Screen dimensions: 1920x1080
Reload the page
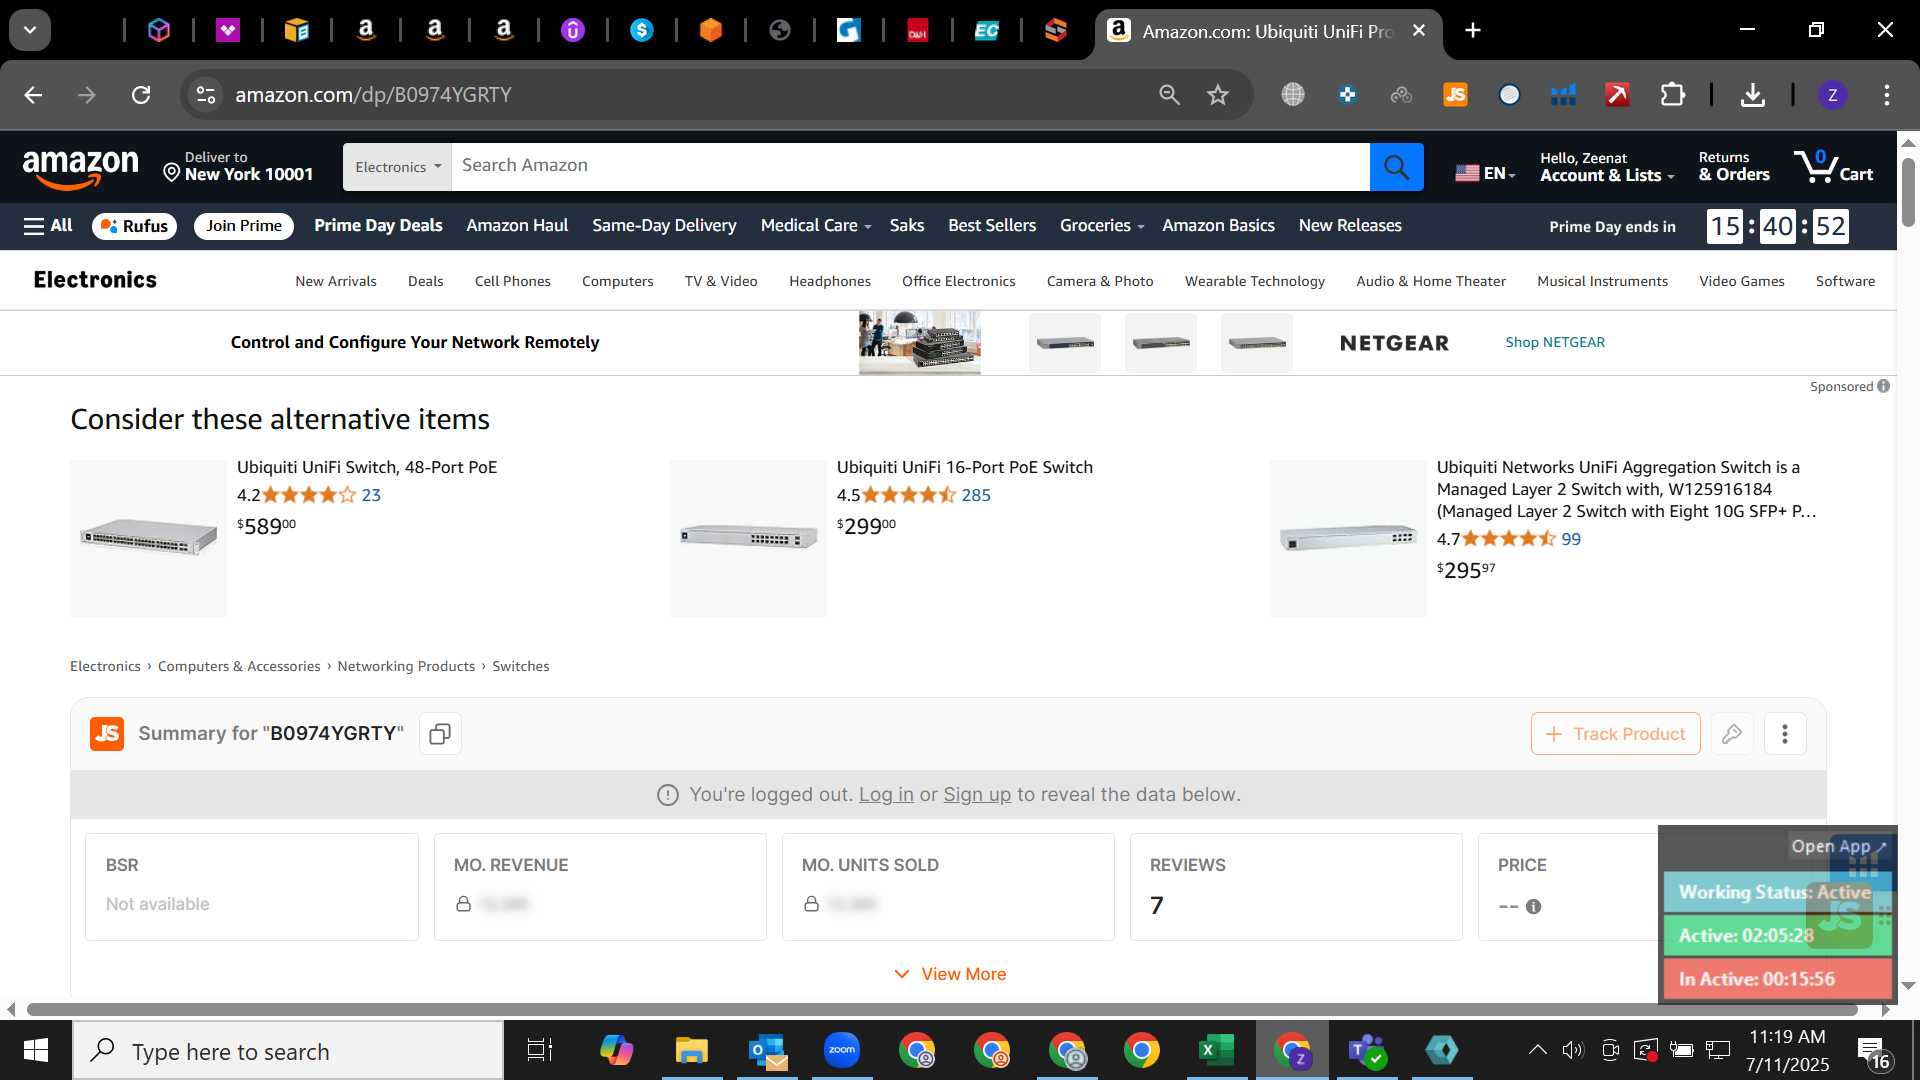141,95
